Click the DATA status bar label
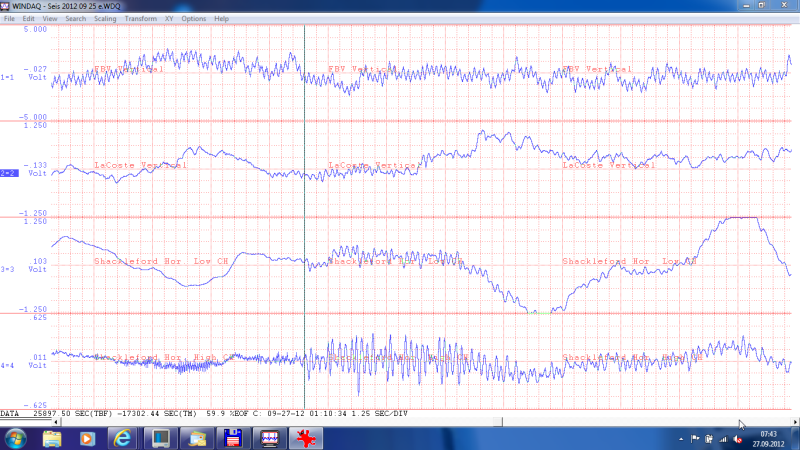This screenshot has height=450, width=800. [x=9, y=414]
